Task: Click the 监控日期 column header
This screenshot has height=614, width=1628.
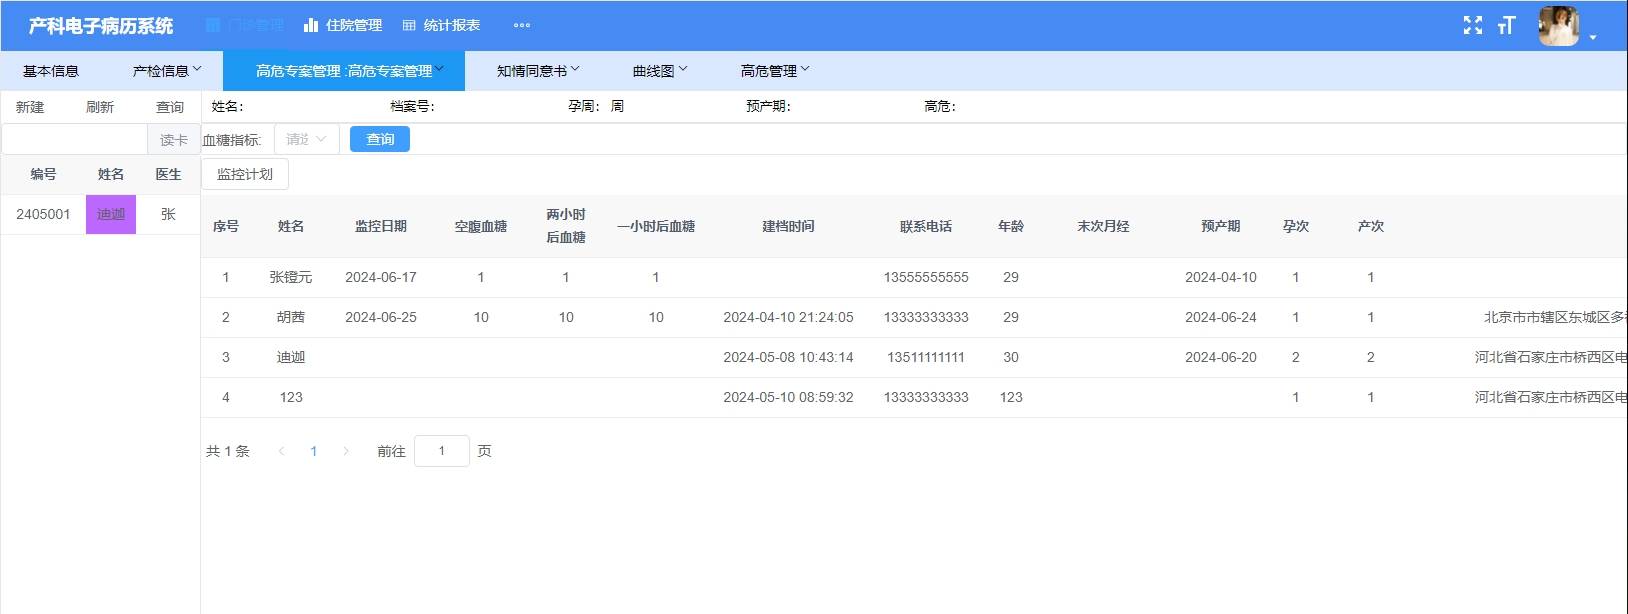Action: 381,226
